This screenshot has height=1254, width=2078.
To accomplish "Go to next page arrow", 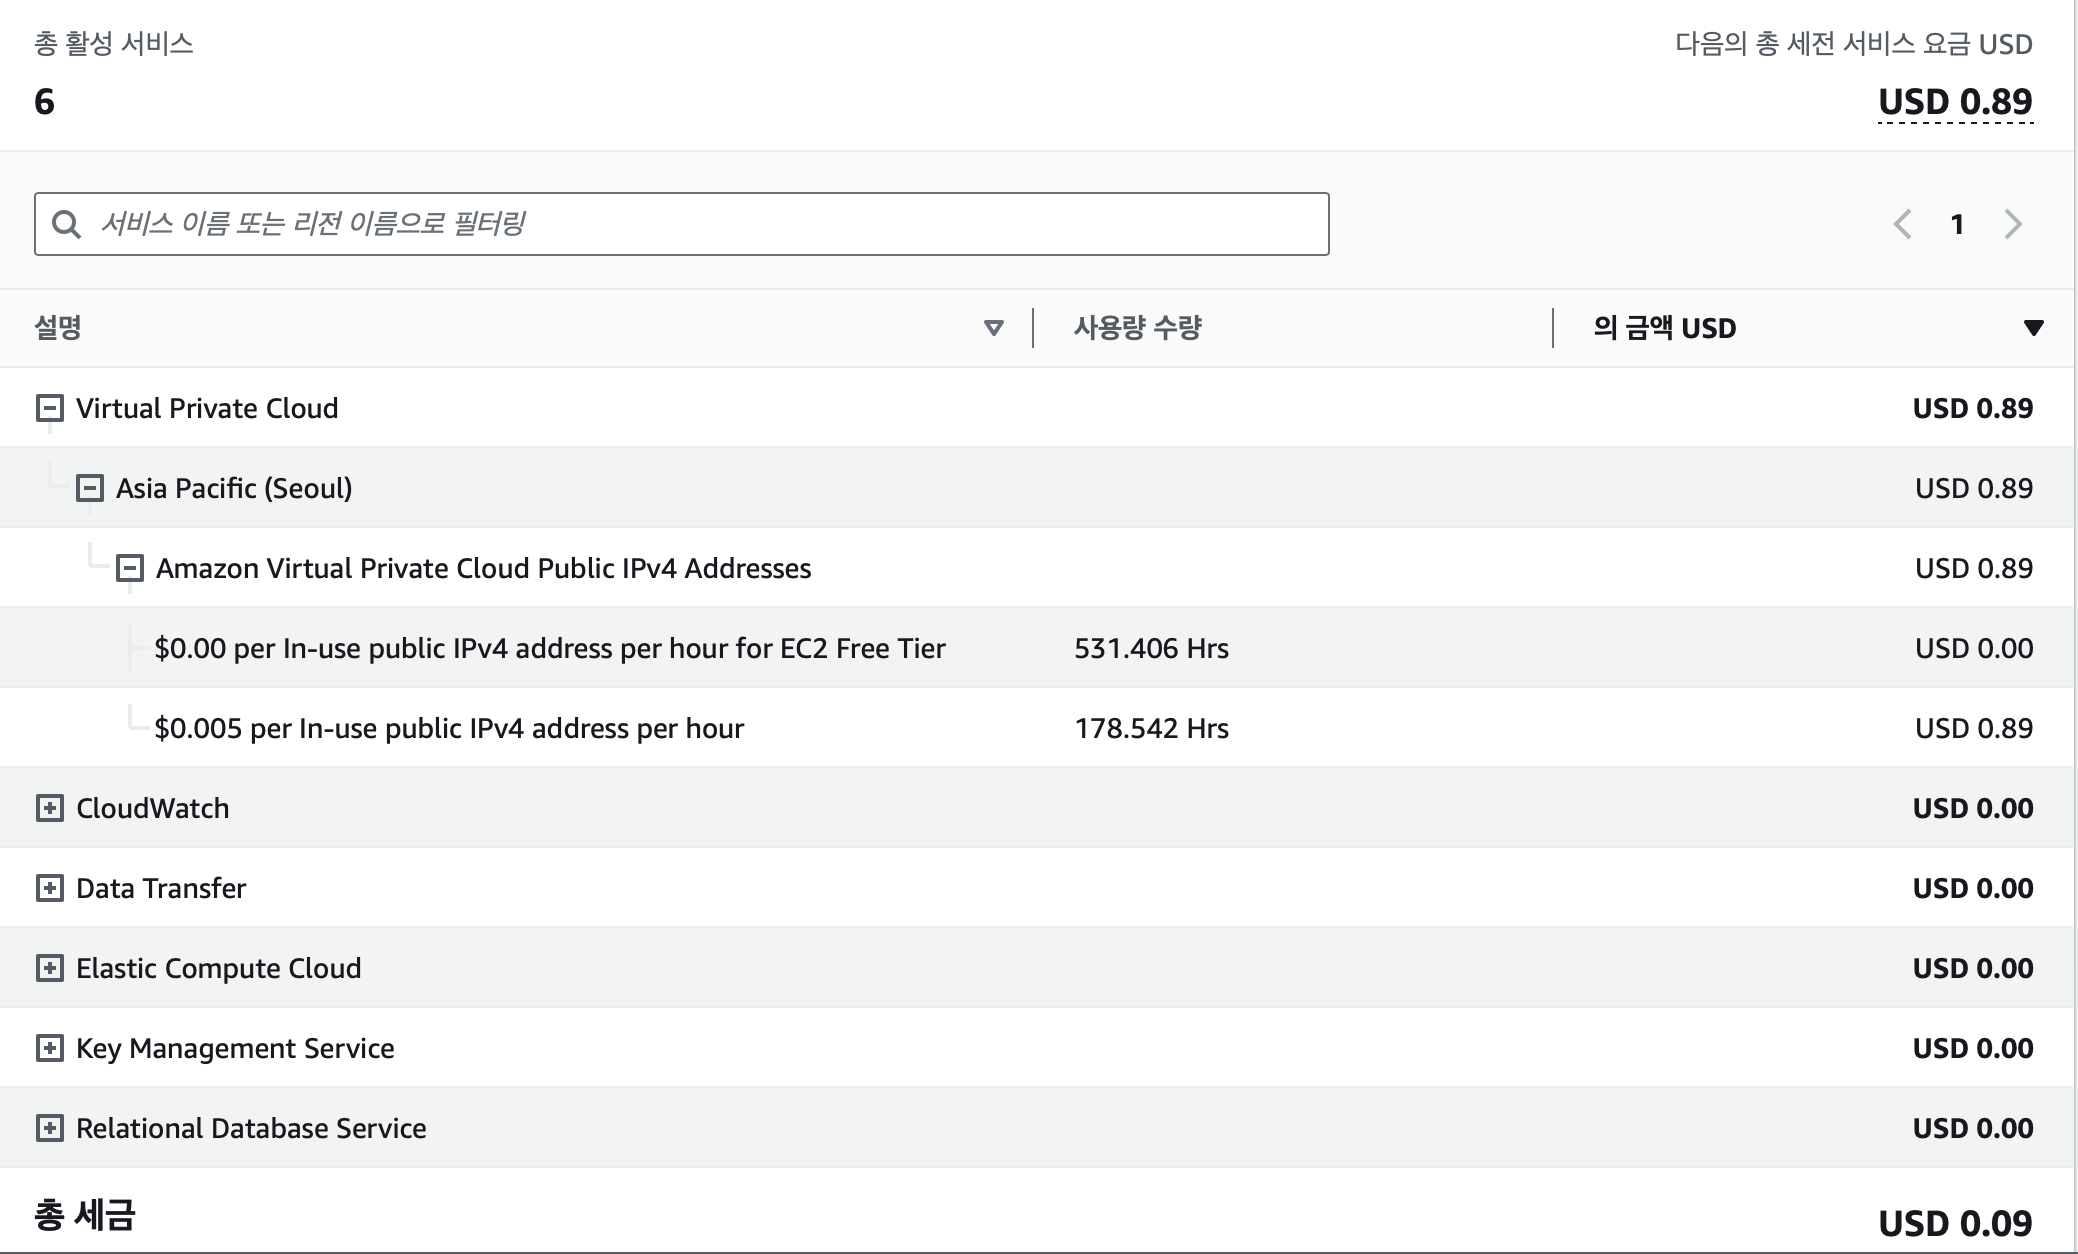I will click(x=2013, y=224).
